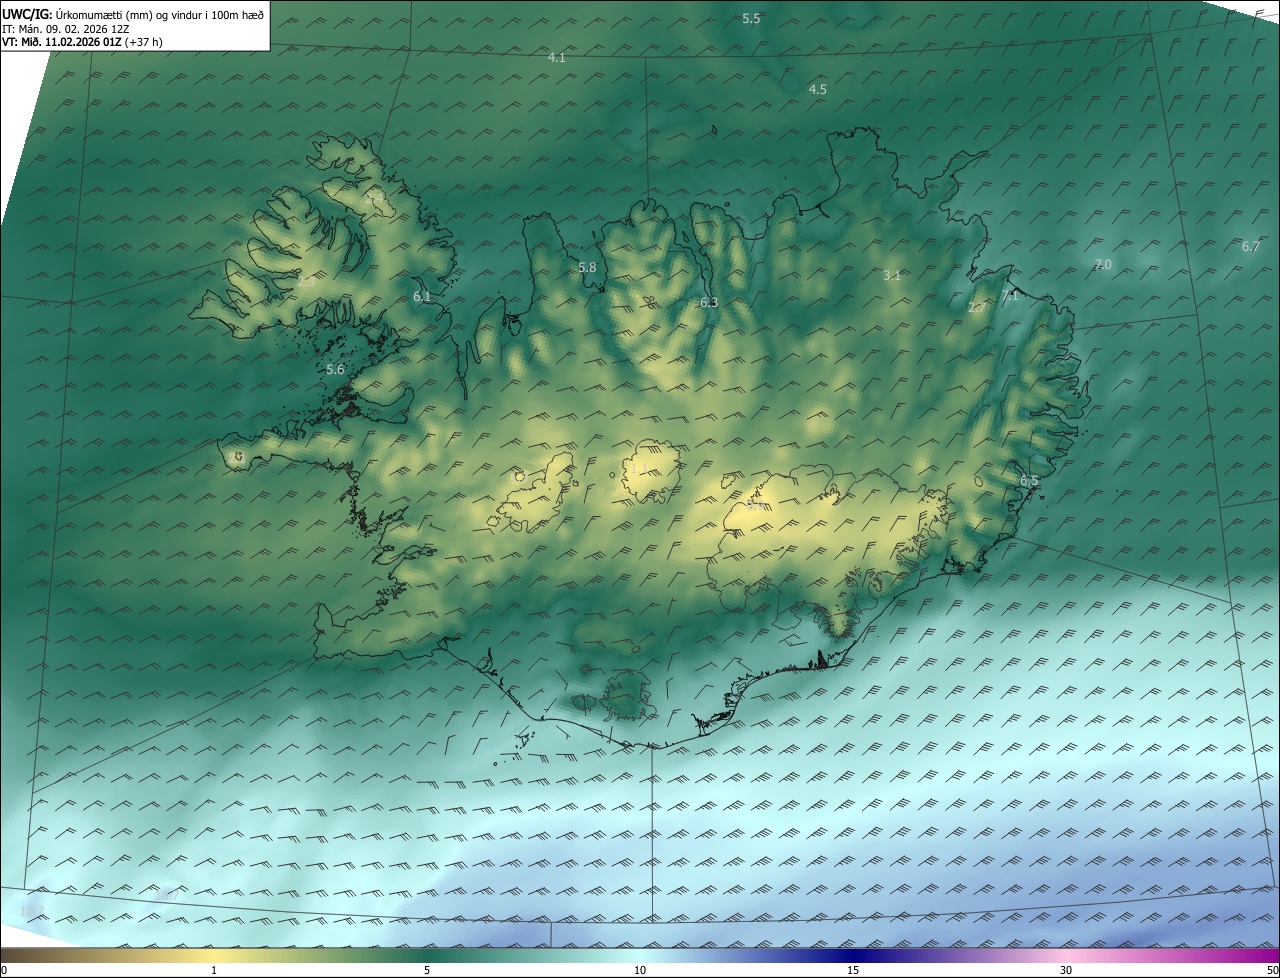Click the '15' tick on the color scale

pos(853,970)
